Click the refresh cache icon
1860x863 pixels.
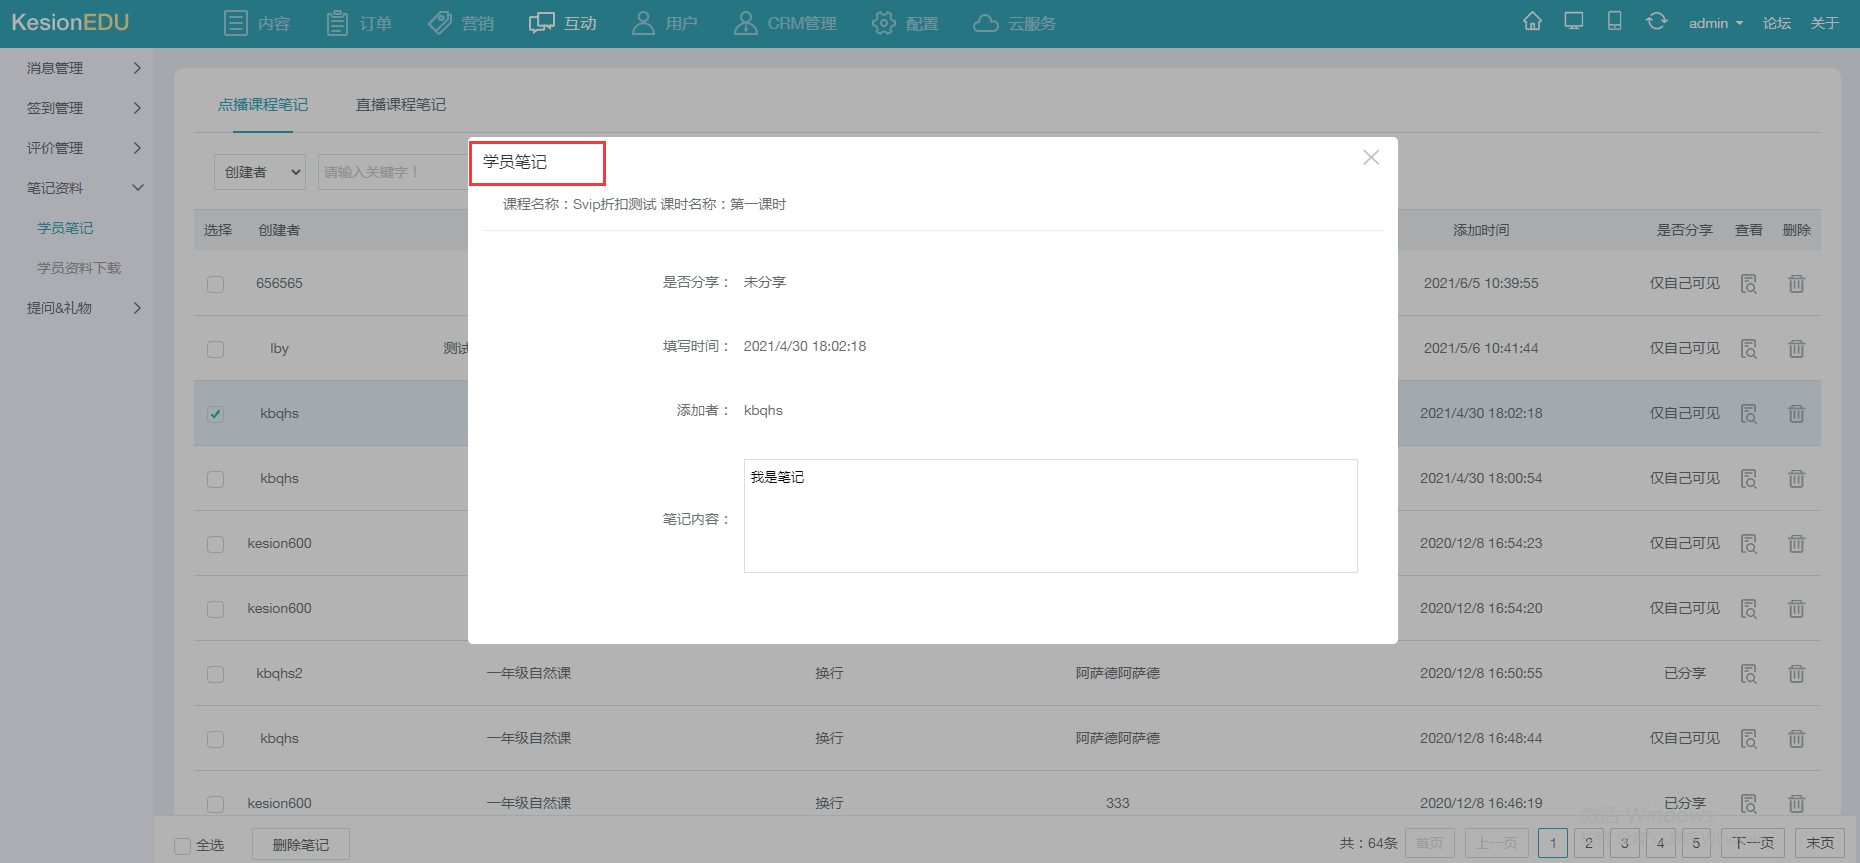click(1656, 22)
